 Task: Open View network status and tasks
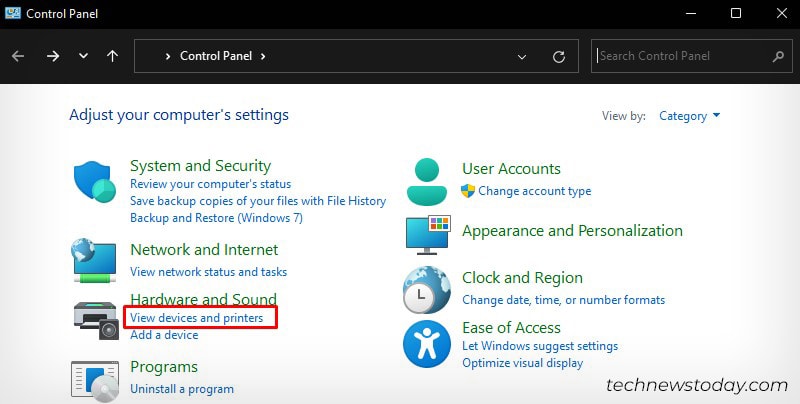click(x=209, y=271)
